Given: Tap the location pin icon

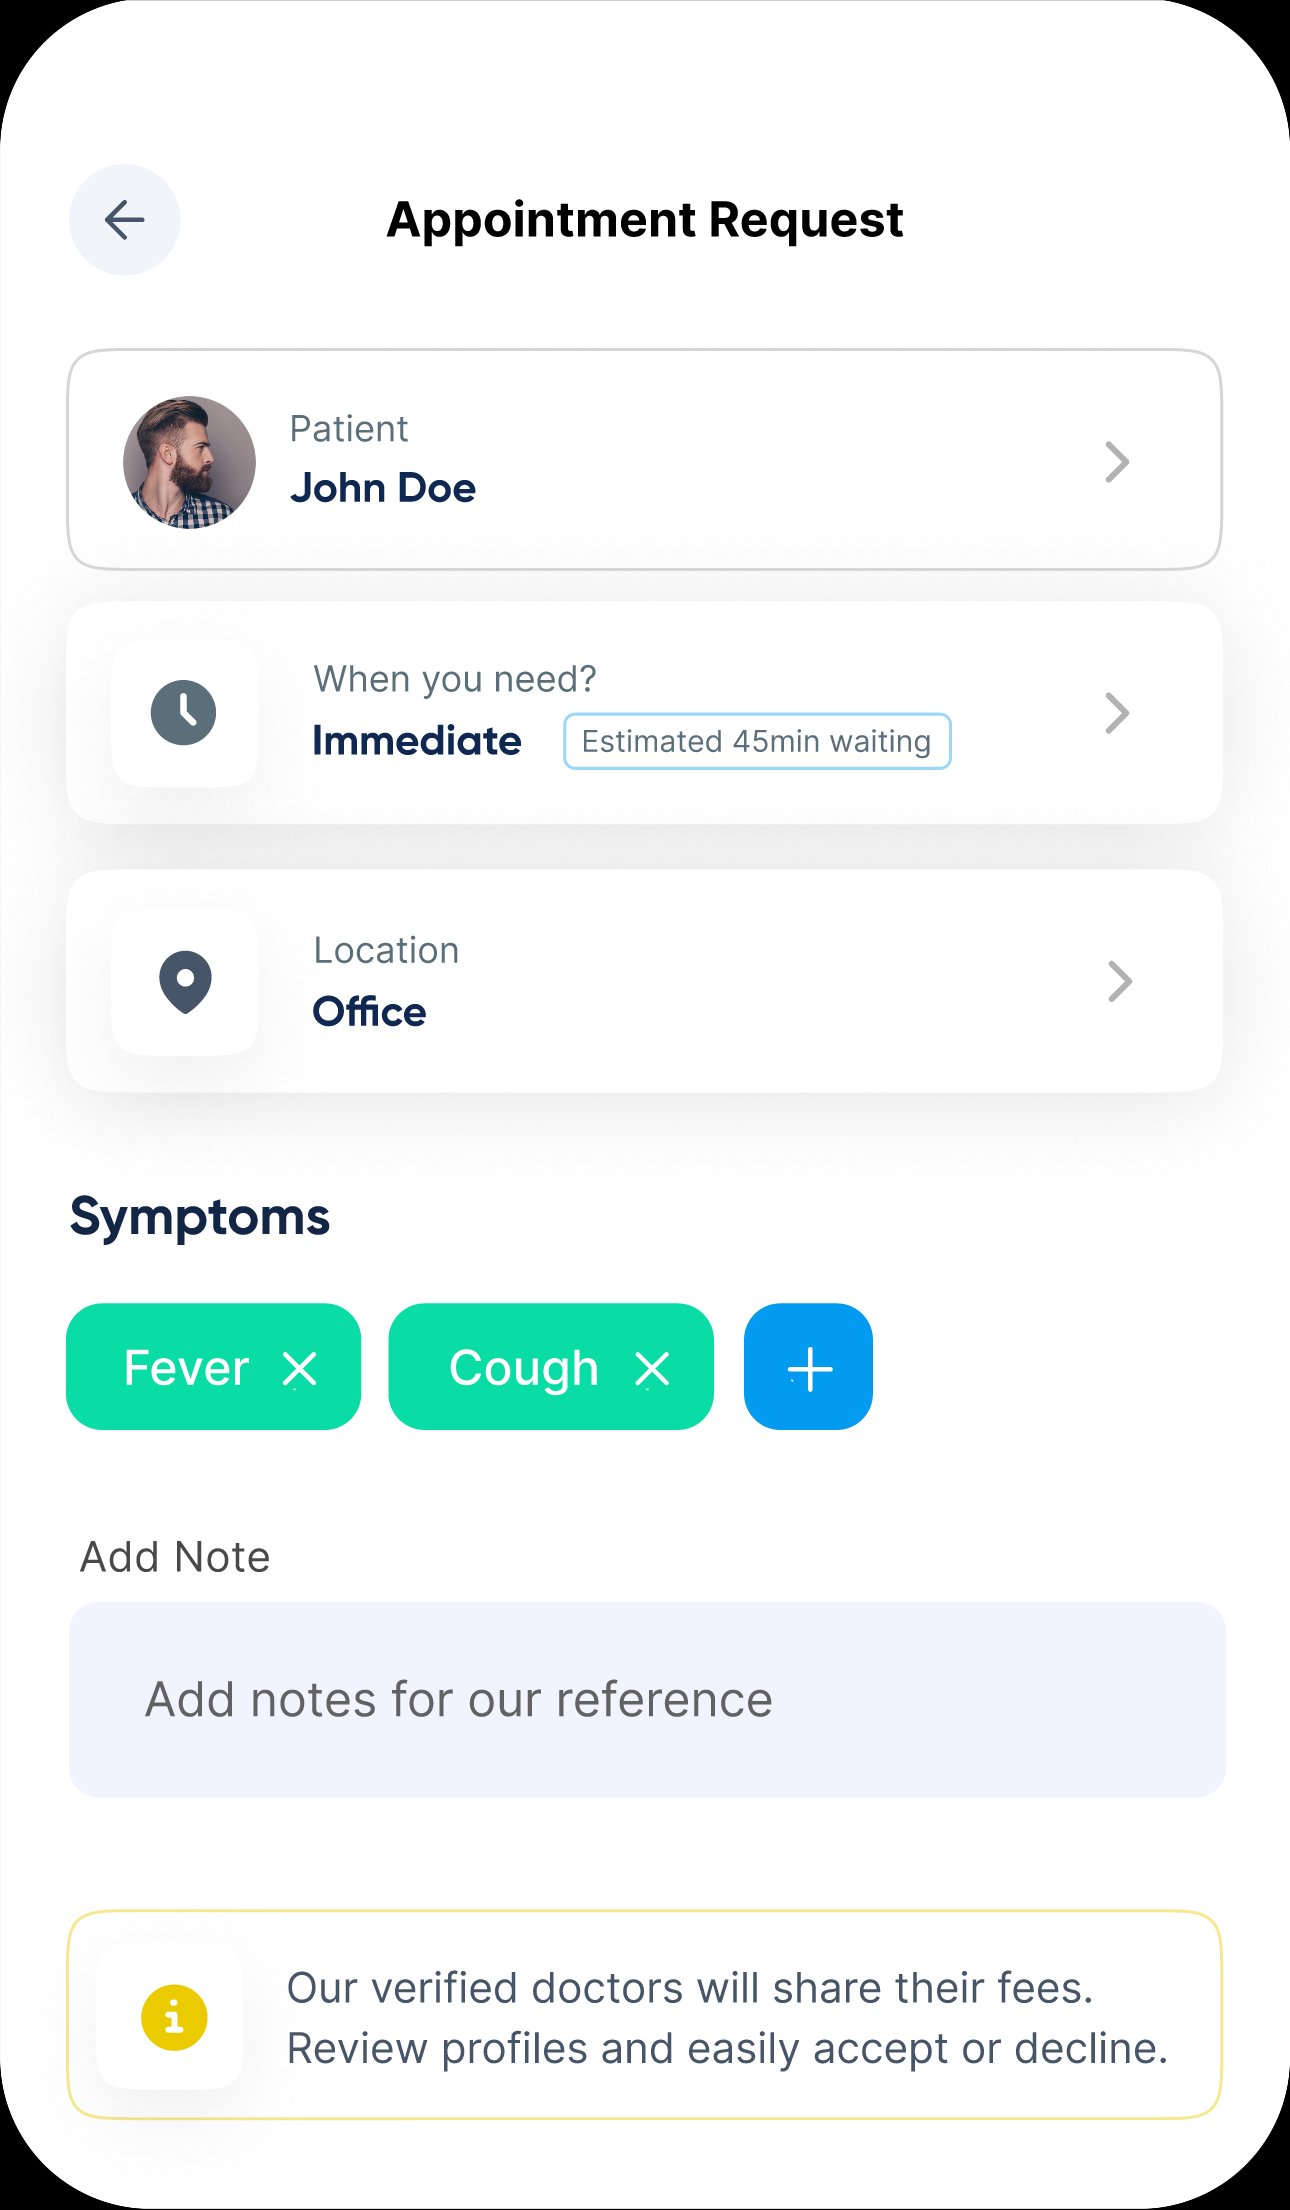Looking at the screenshot, I should 185,981.
